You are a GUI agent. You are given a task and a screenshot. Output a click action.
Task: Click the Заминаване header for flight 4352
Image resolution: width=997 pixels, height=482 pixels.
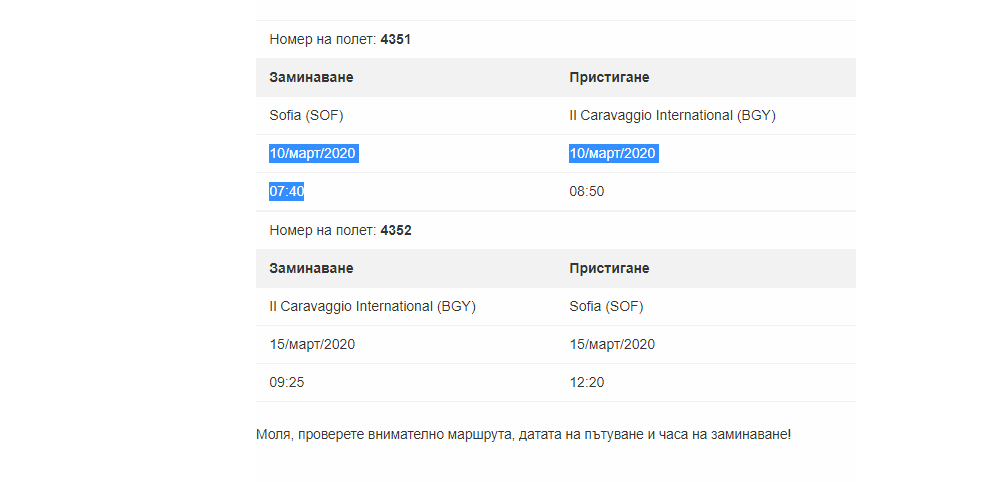coord(311,269)
